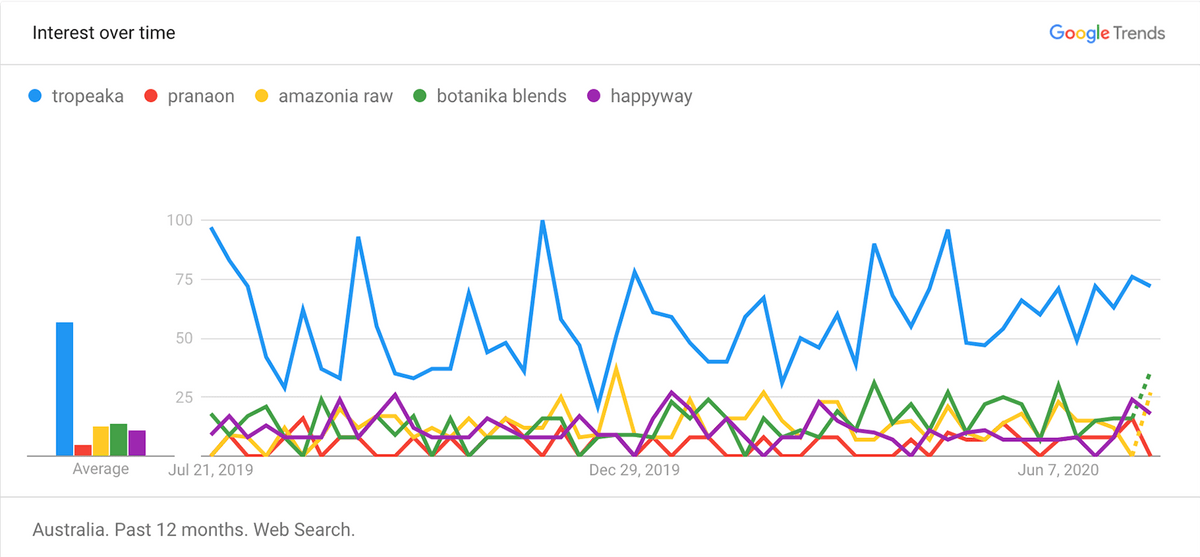
Task: Click the Jun 7, 2020 axis label
Action: coord(1057,469)
